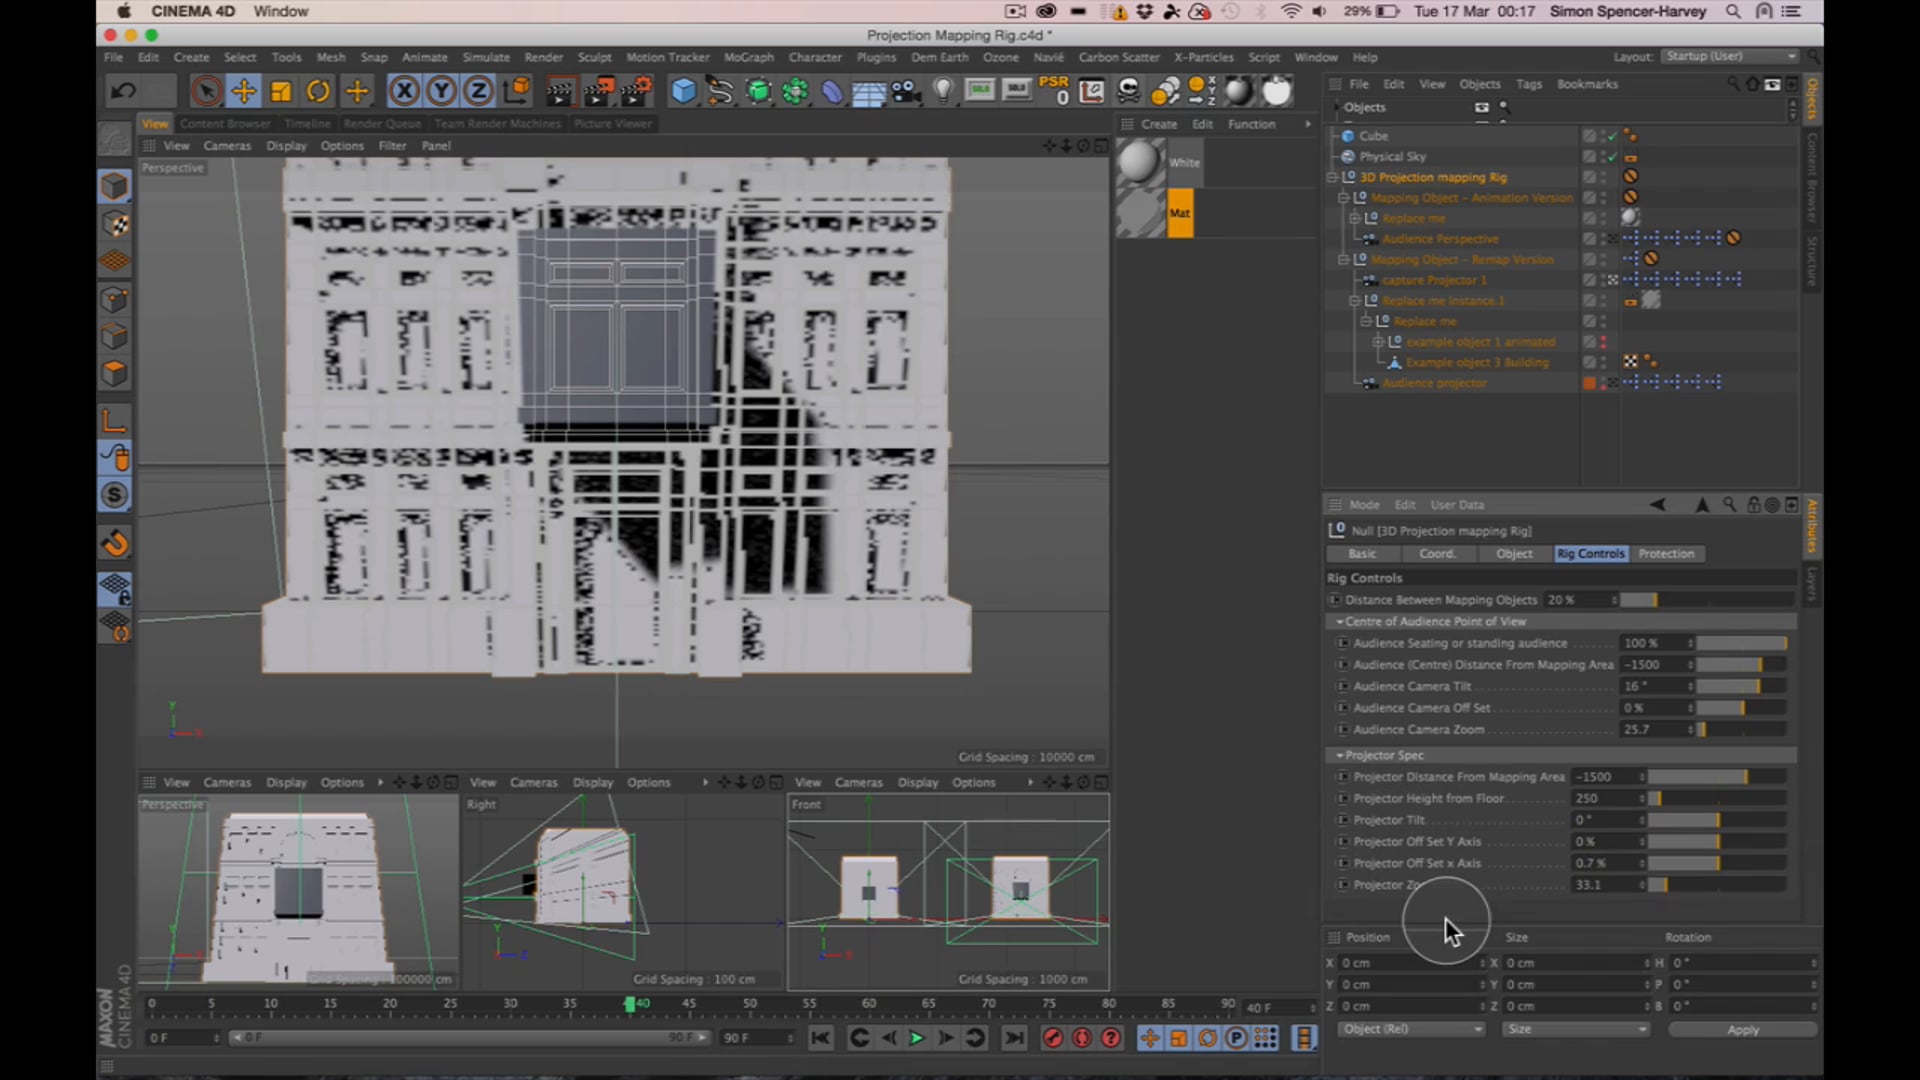The height and width of the screenshot is (1080, 1920).
Task: Toggle Physical Sky green enable checkmark
Action: pos(1612,157)
